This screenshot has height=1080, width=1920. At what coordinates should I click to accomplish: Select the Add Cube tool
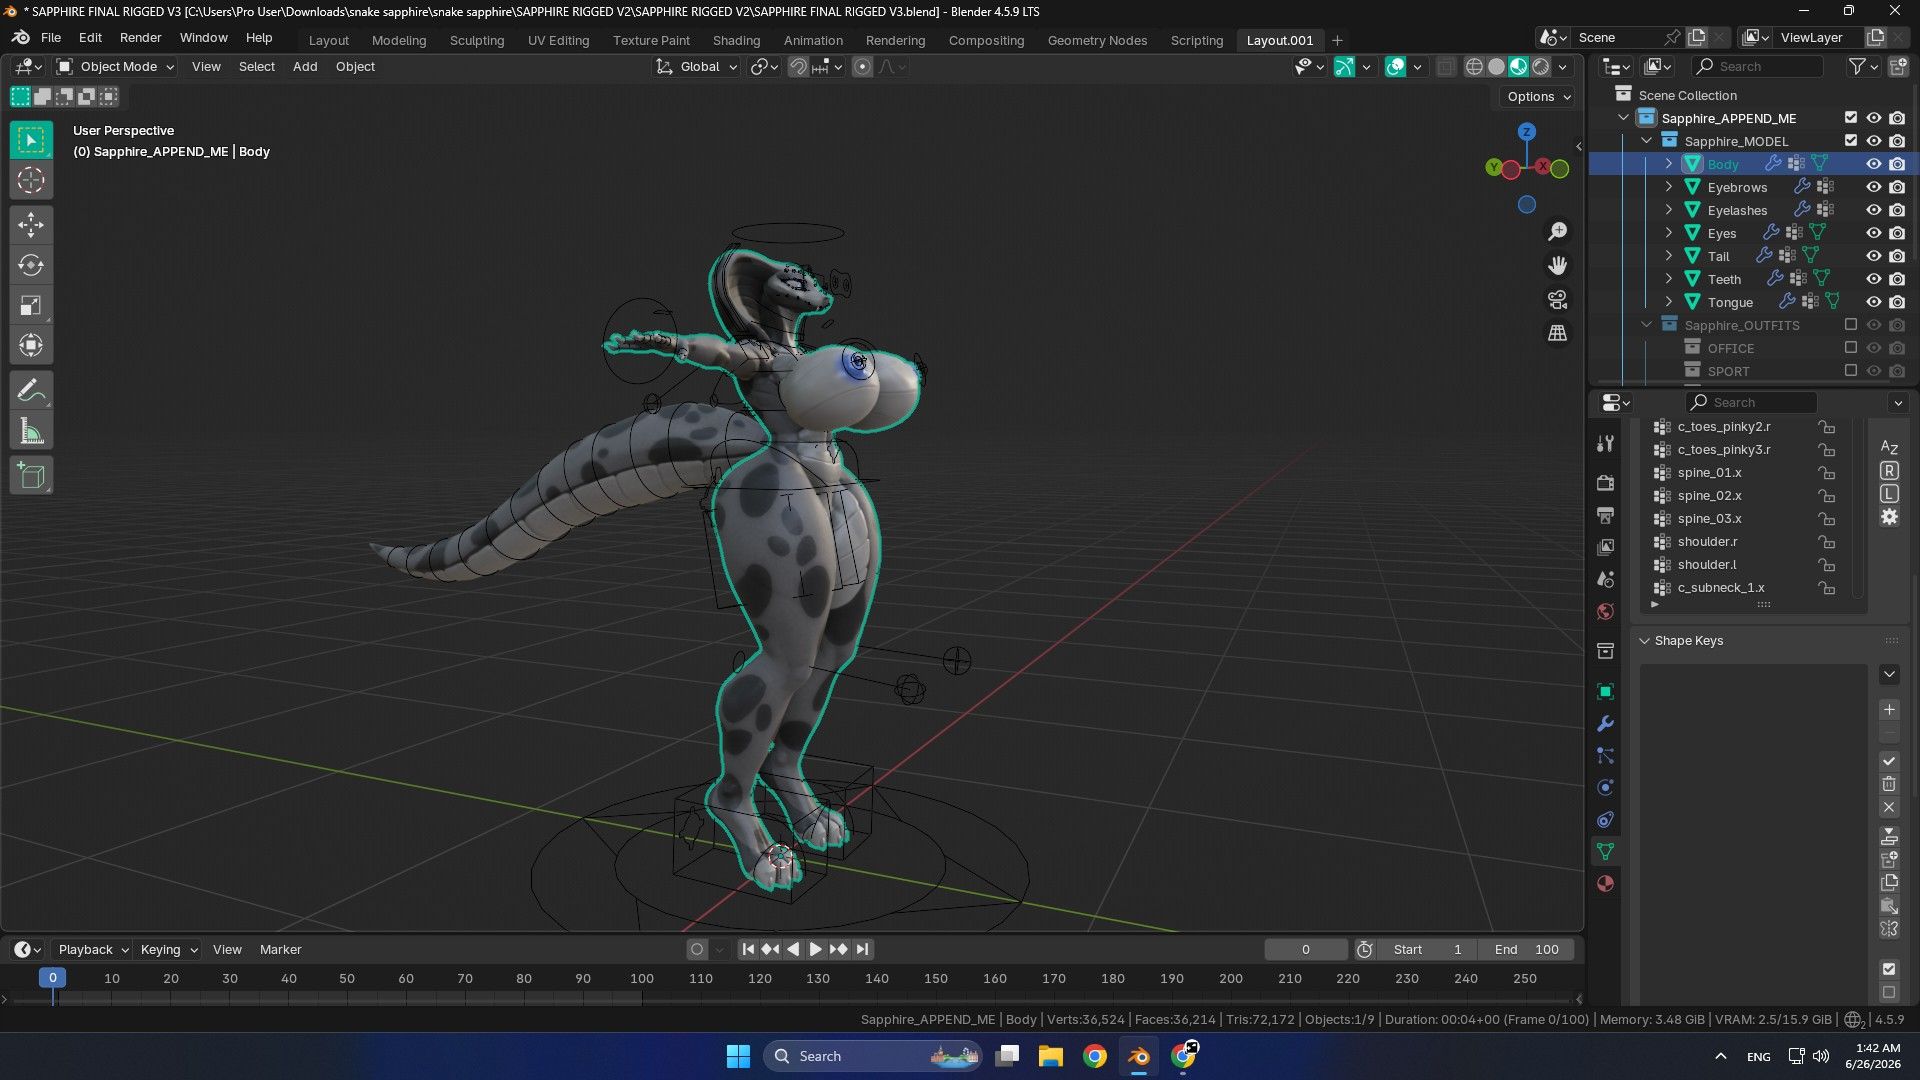[31, 476]
